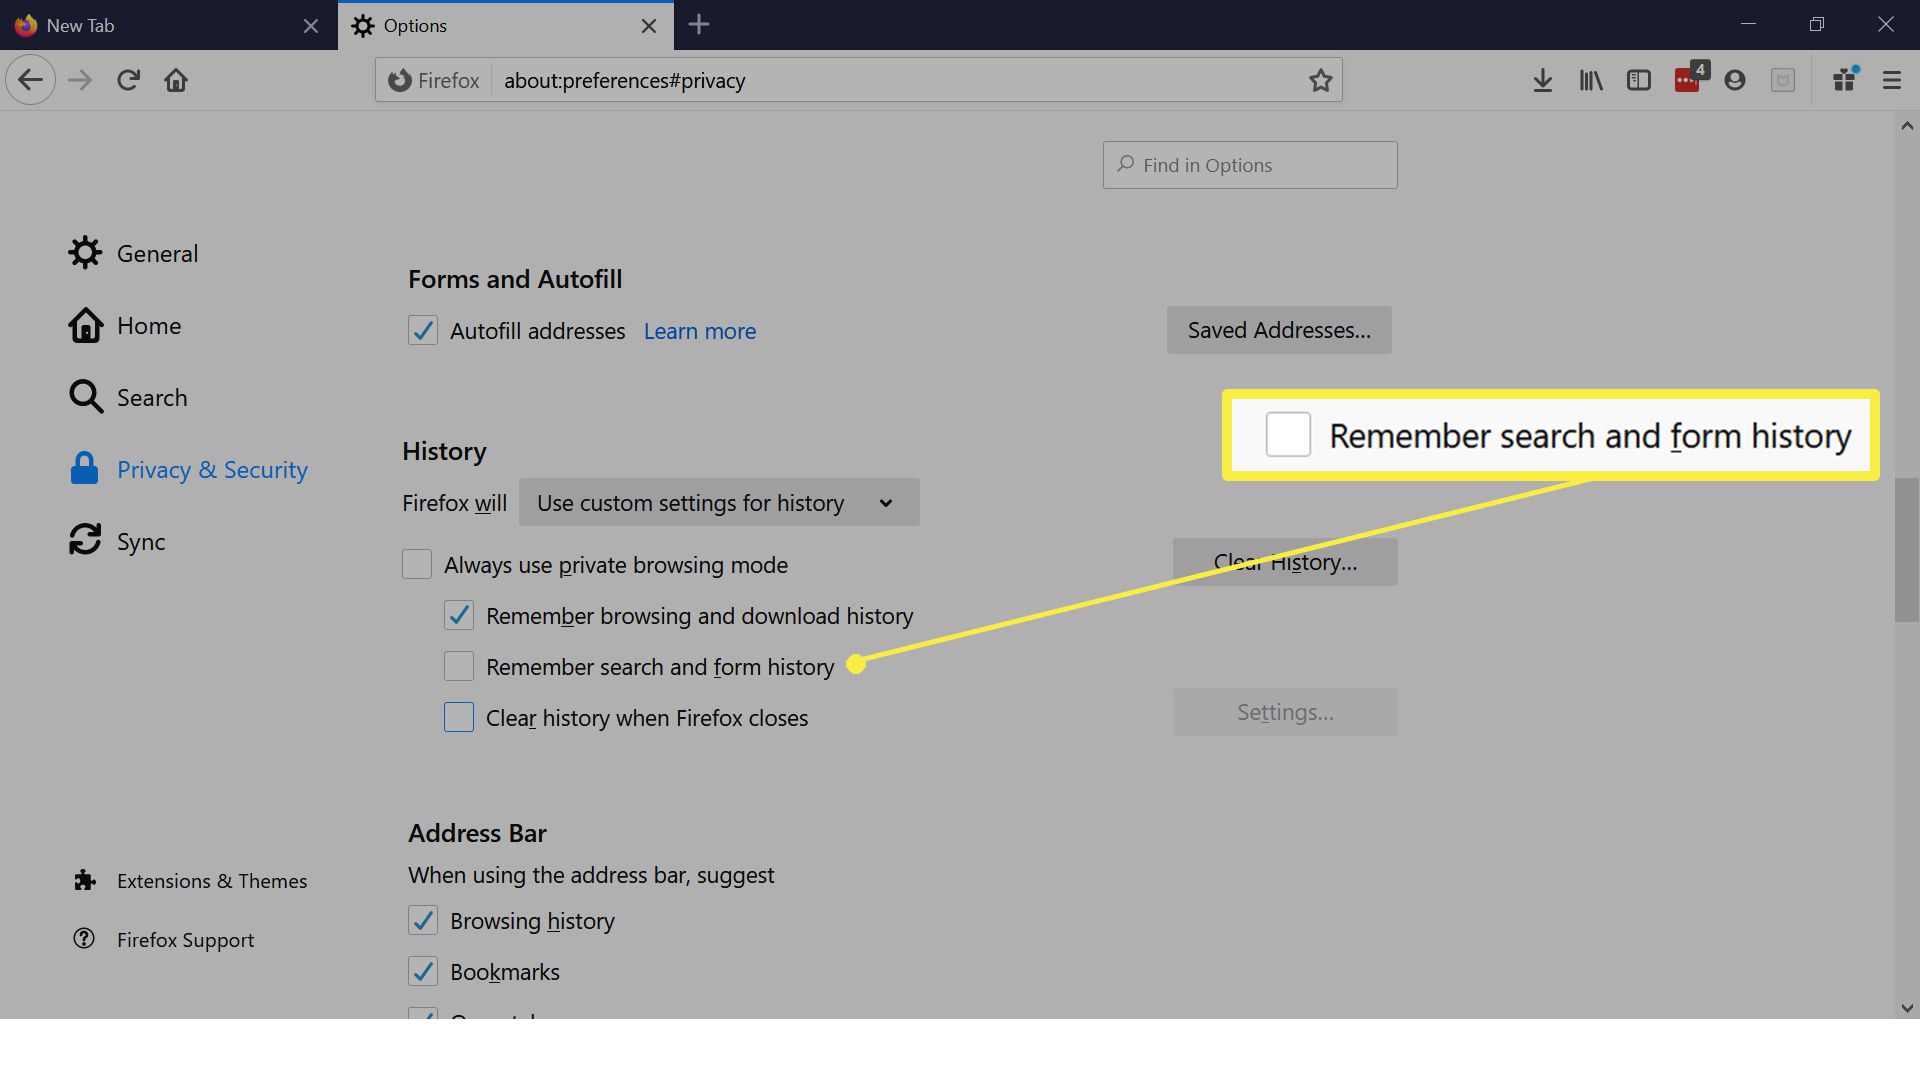This screenshot has height=1080, width=1920.
Task: Open Privacy and Security section
Action: click(x=212, y=468)
